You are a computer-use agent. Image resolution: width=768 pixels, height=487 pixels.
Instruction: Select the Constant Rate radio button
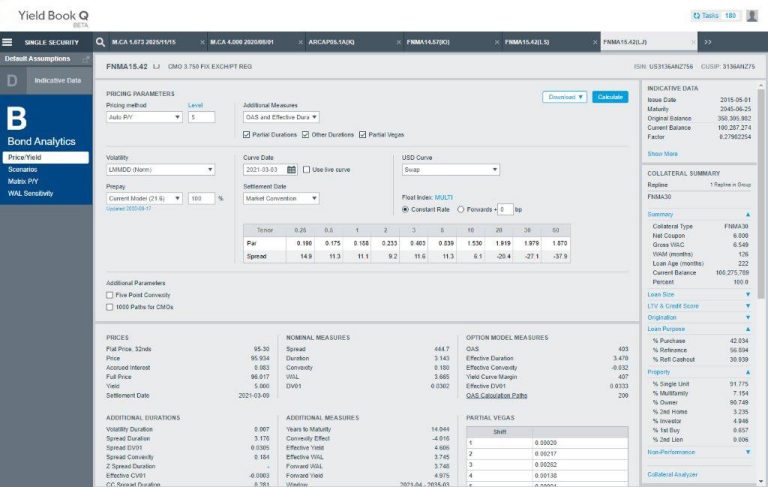pos(405,209)
